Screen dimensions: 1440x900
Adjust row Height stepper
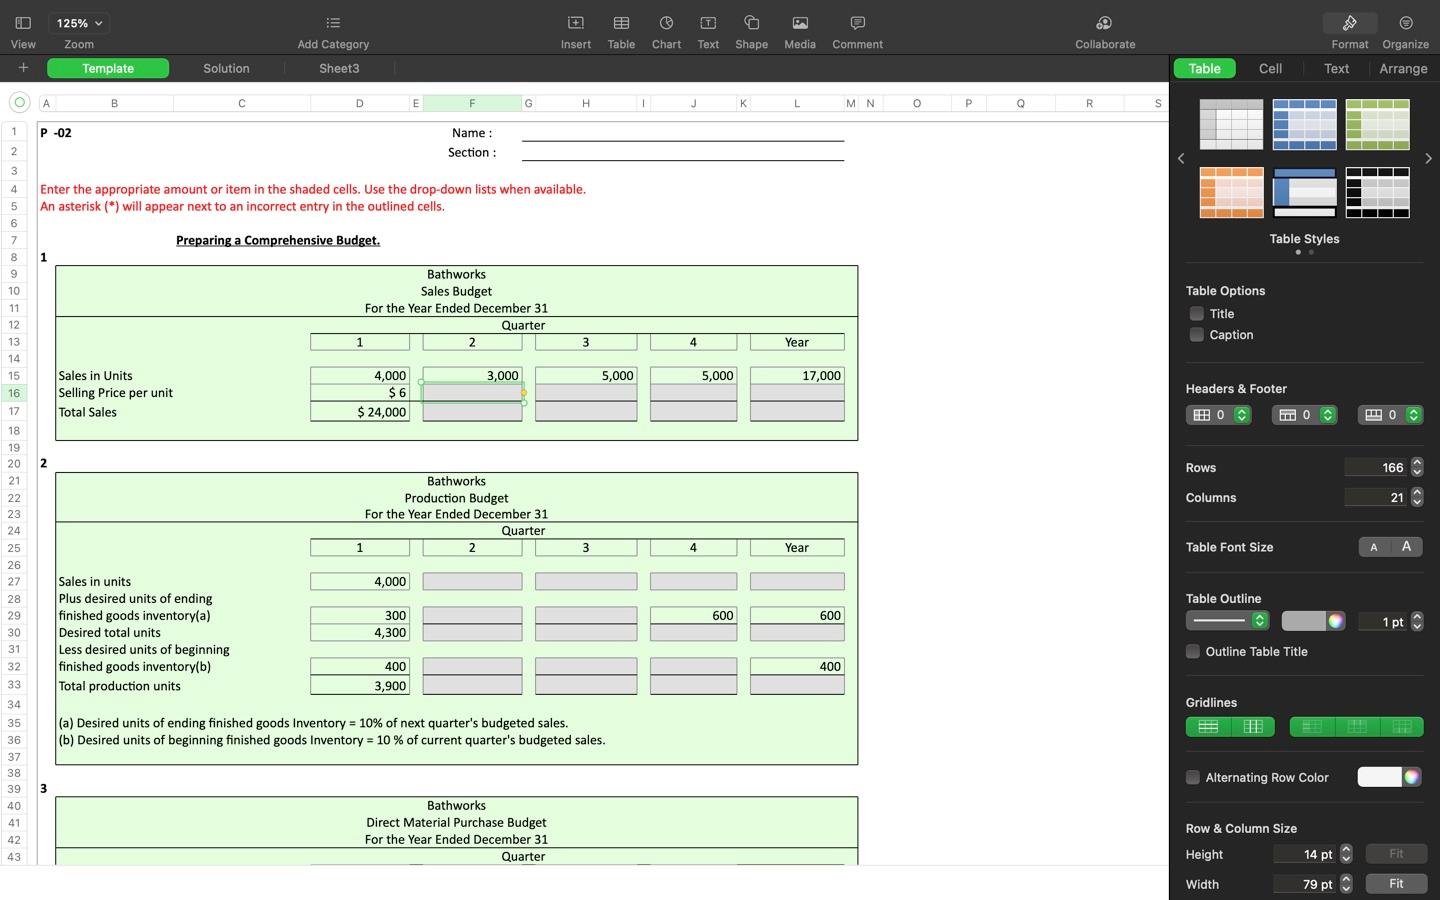click(x=1346, y=854)
